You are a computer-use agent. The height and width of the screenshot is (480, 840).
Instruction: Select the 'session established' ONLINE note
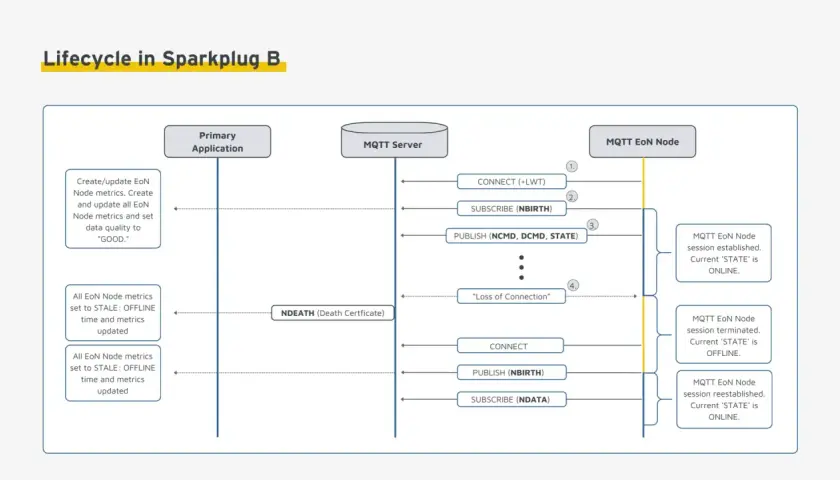coord(724,253)
